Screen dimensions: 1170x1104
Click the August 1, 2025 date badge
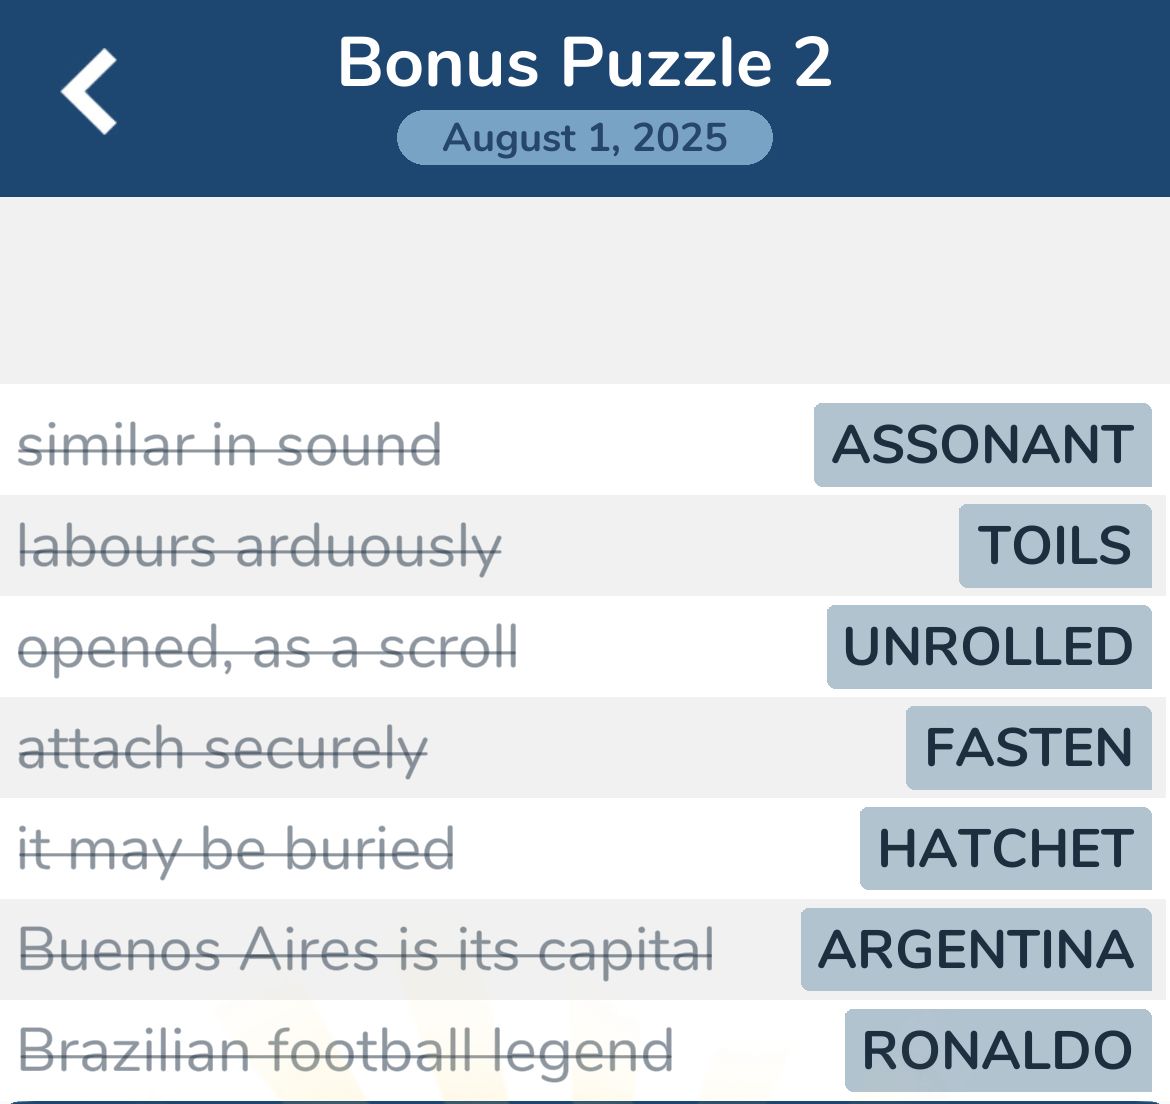pyautogui.click(x=585, y=138)
